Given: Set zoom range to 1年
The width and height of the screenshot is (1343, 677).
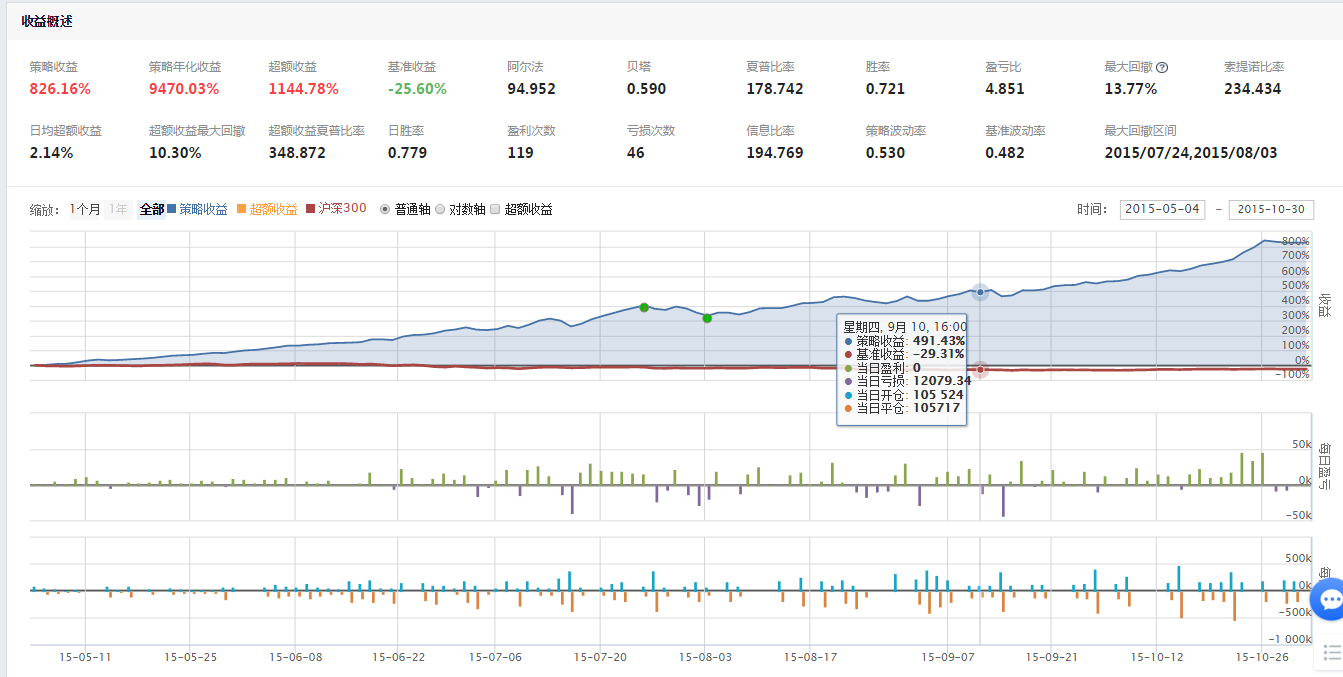Looking at the screenshot, I should pyautogui.click(x=118, y=210).
